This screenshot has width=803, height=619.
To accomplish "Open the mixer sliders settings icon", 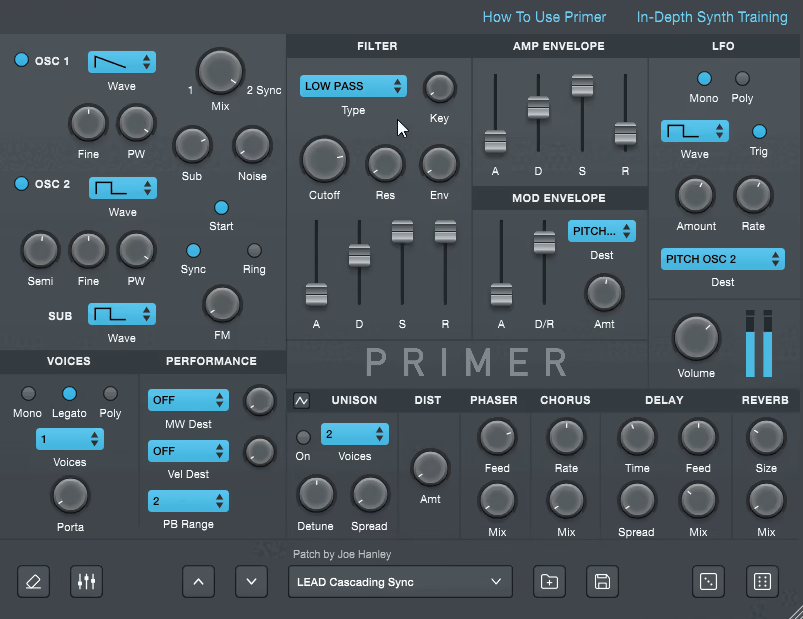I will (x=87, y=582).
